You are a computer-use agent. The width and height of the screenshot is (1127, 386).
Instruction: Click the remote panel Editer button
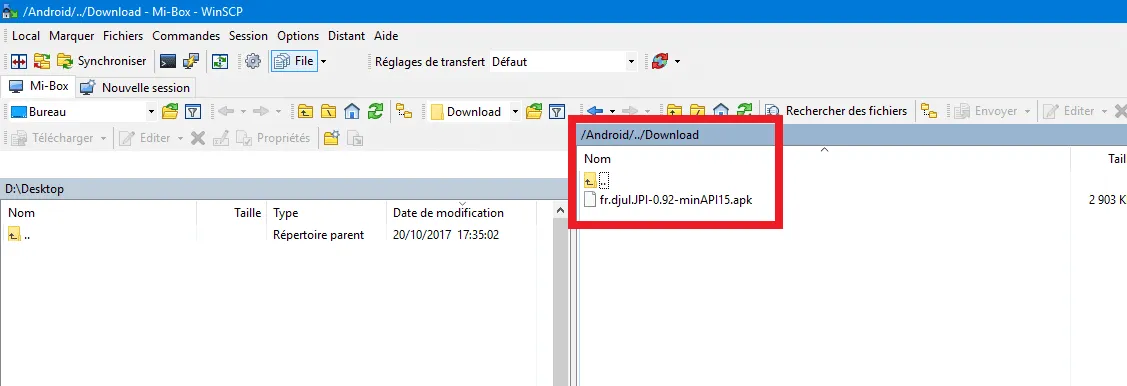pos(1070,111)
